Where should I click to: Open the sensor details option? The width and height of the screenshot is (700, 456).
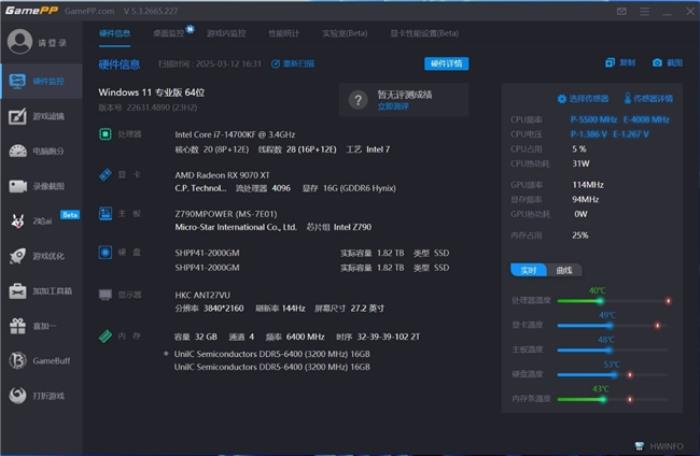pyautogui.click(x=649, y=98)
